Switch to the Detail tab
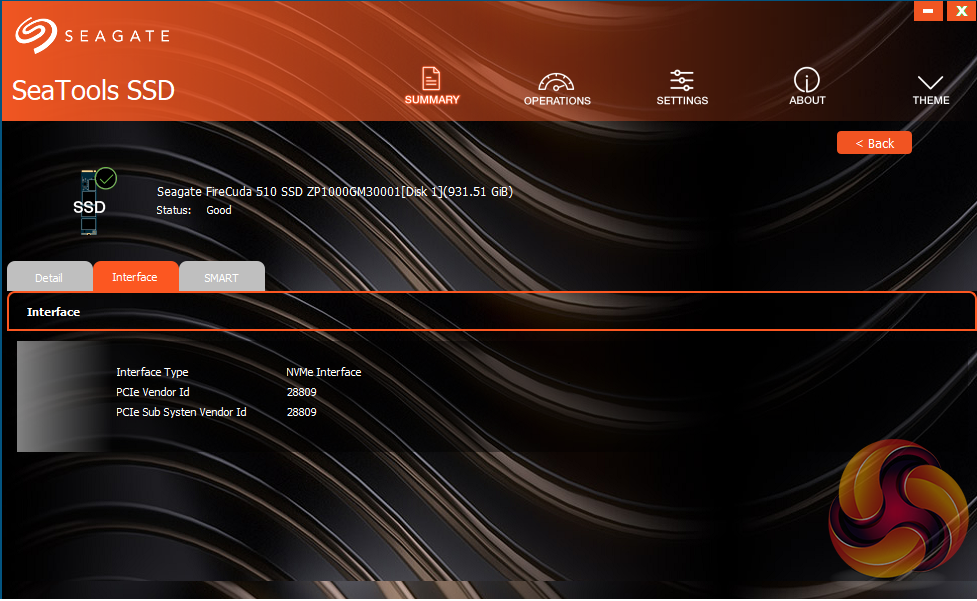Image resolution: width=977 pixels, height=601 pixels. [49, 277]
